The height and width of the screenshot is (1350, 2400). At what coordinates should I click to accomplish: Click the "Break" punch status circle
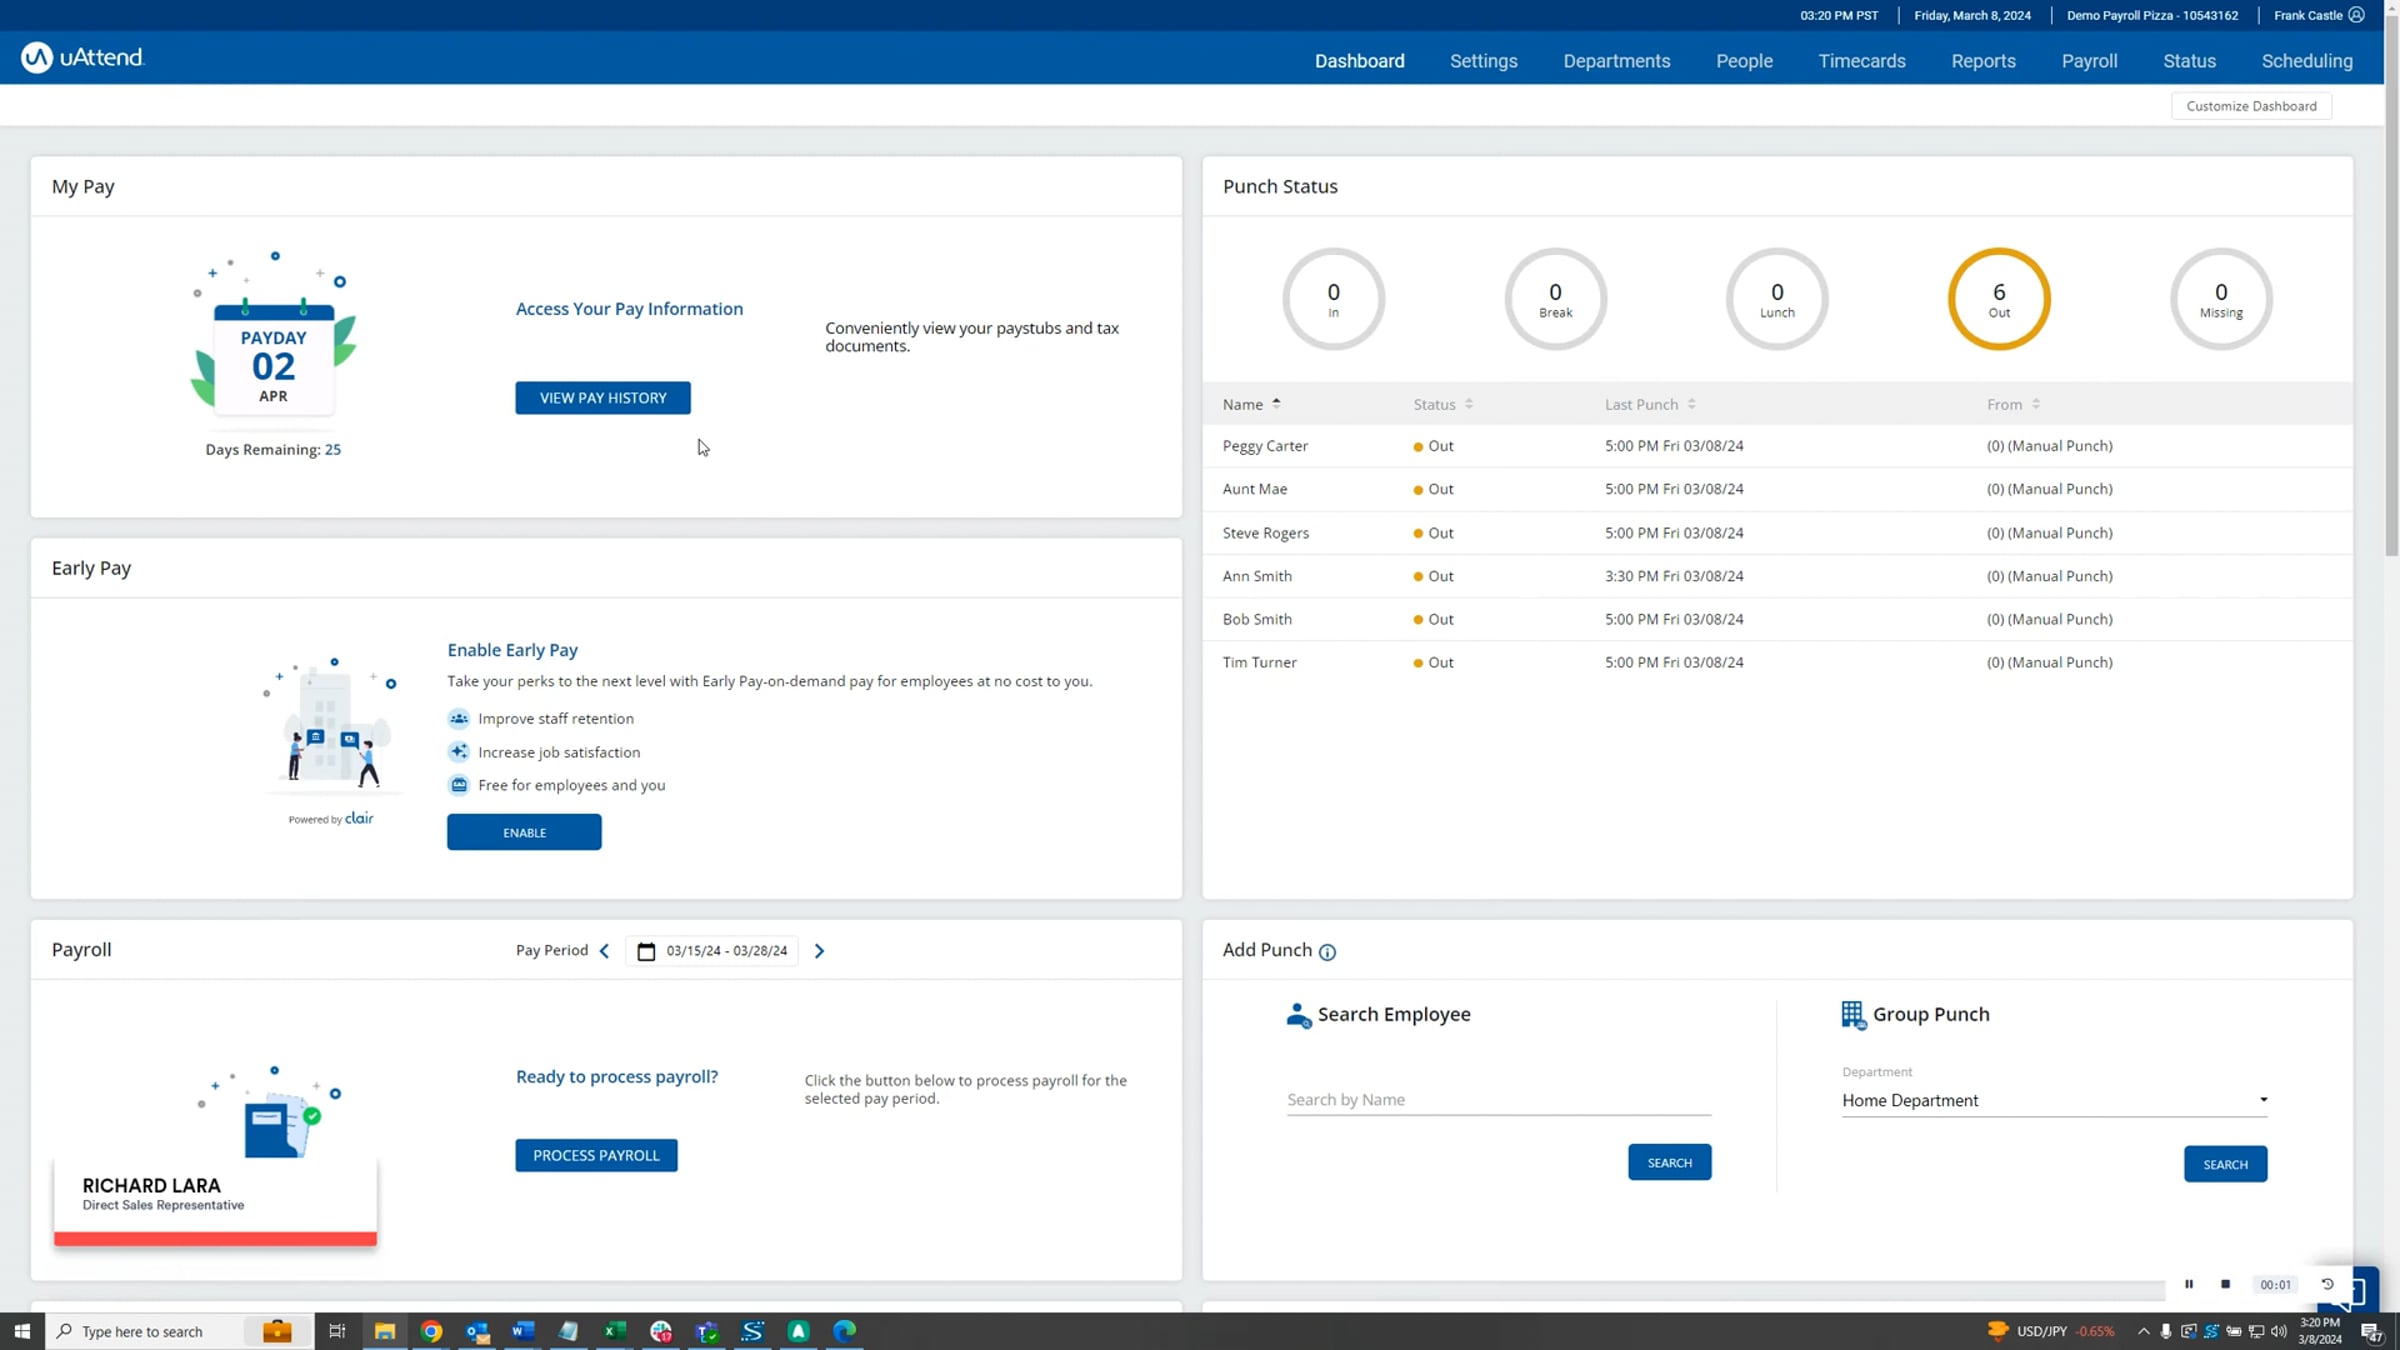pos(1555,298)
